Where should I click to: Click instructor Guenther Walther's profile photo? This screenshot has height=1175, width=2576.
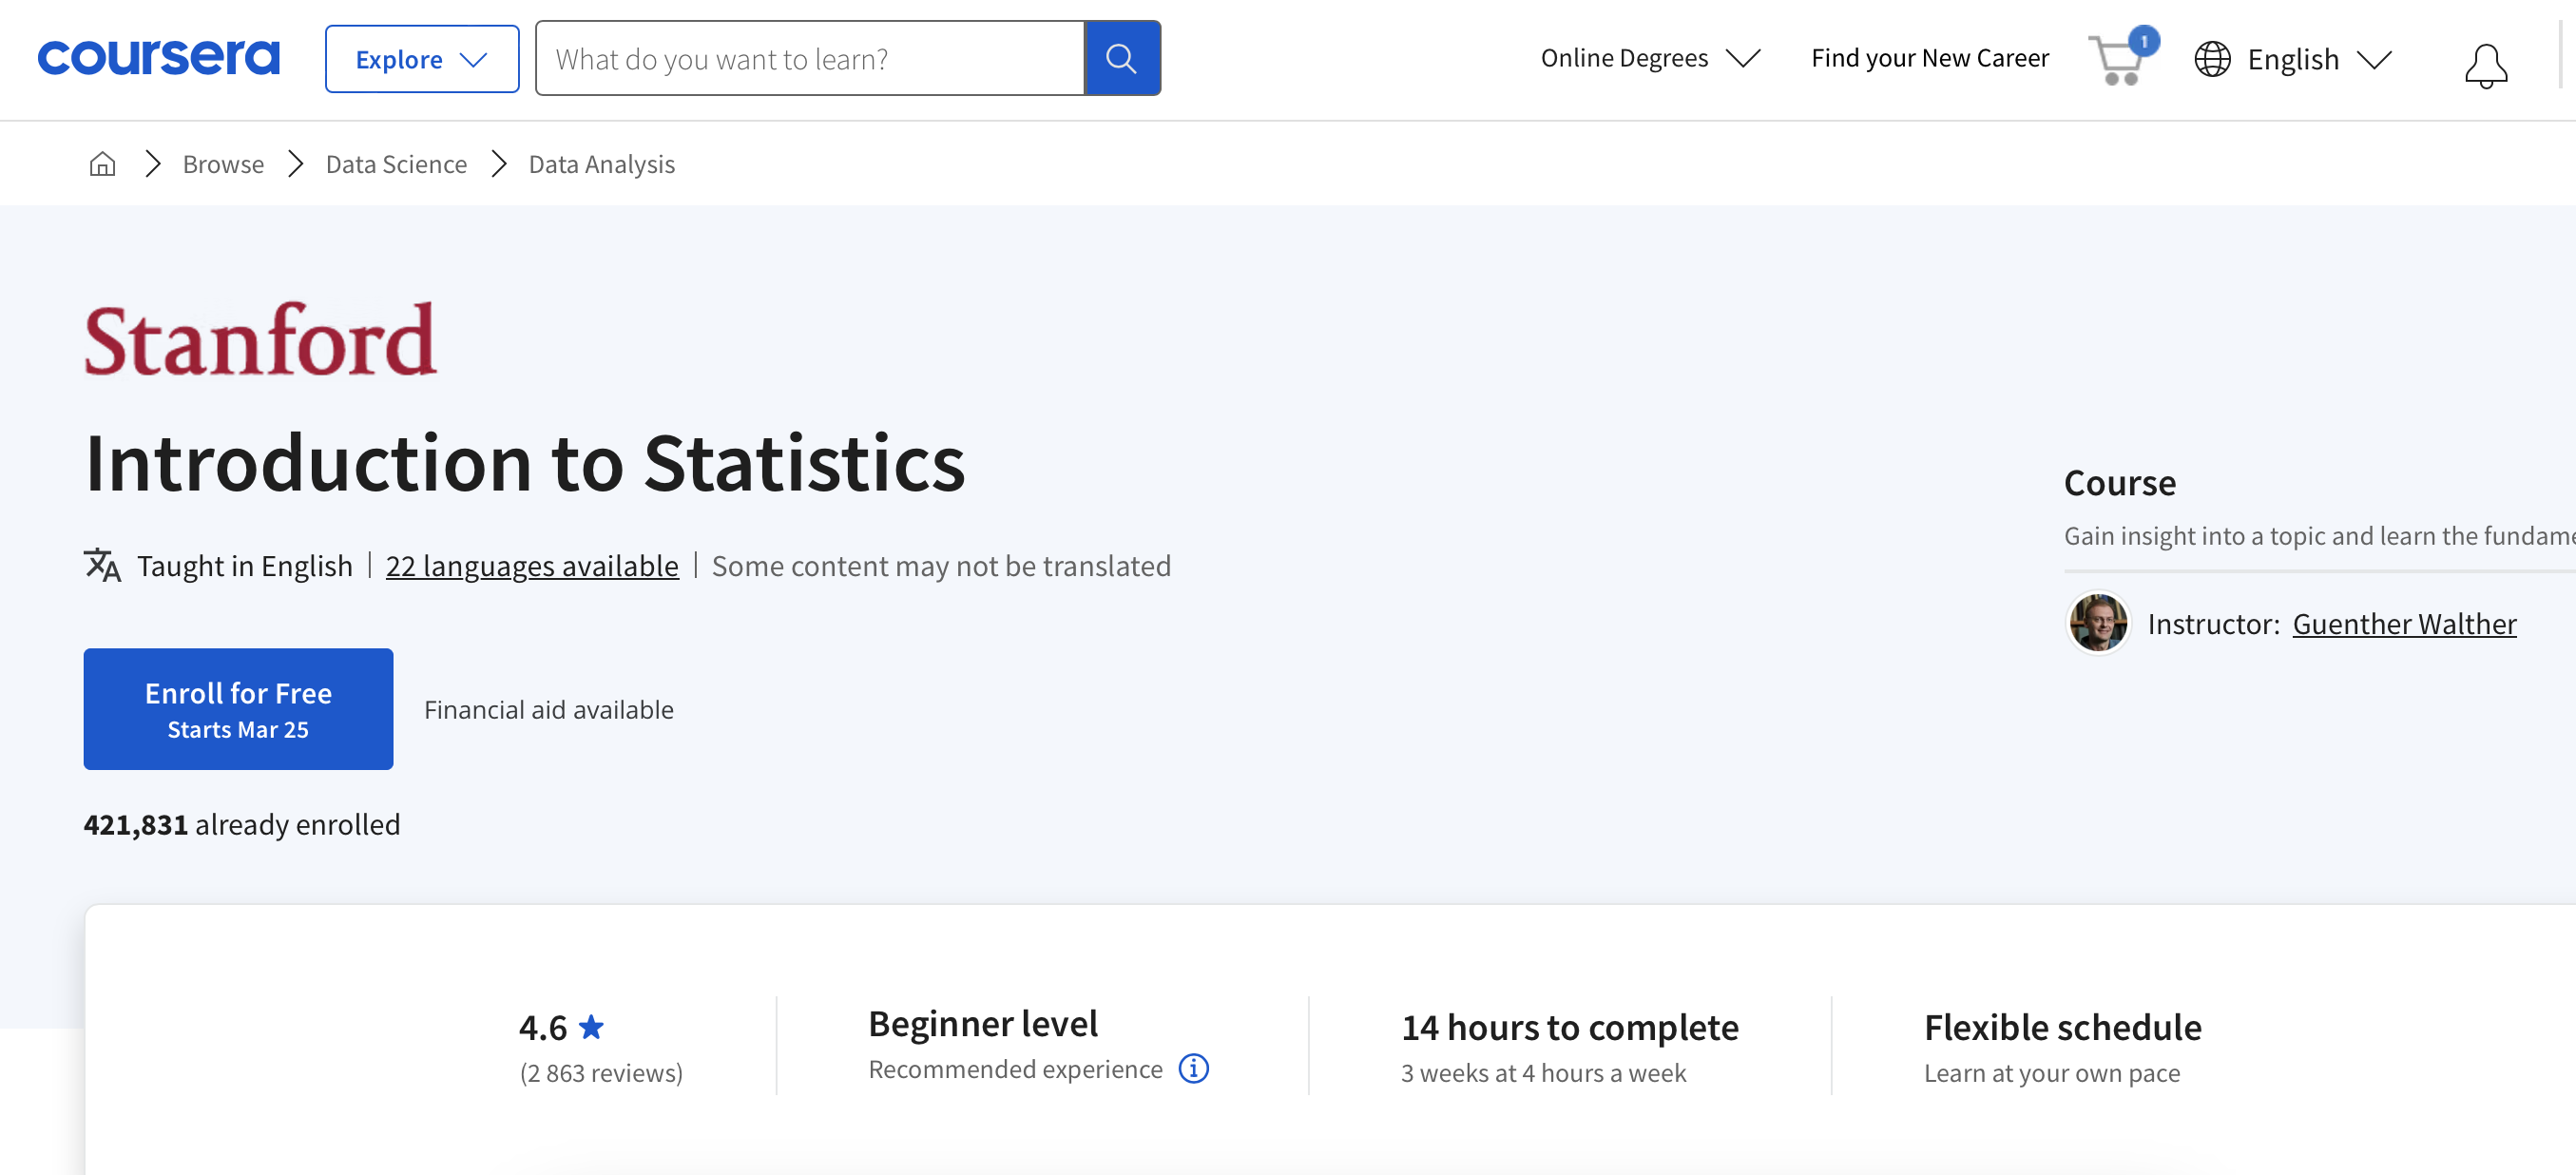tap(2098, 623)
